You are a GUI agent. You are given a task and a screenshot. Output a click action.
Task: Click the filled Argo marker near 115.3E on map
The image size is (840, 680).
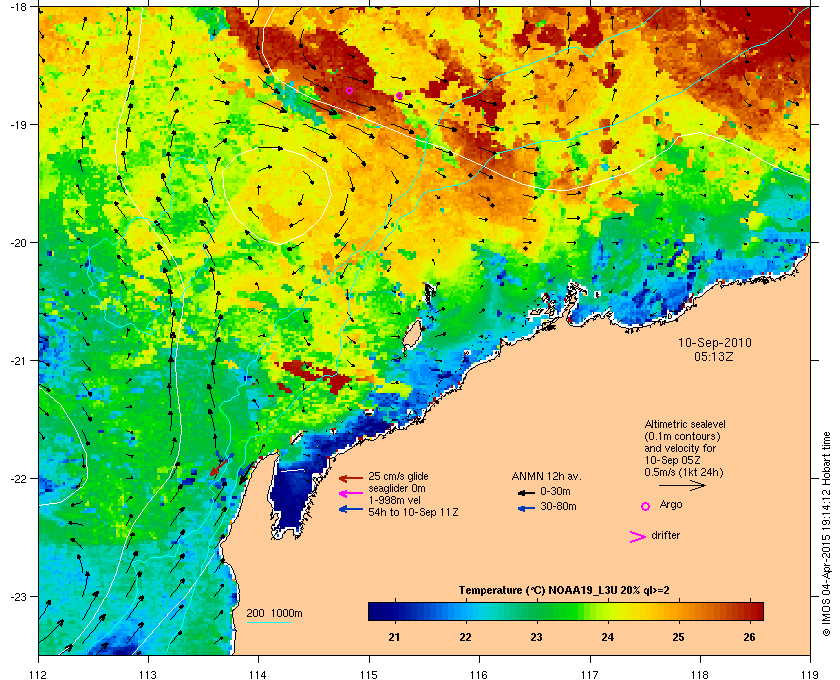click(399, 95)
